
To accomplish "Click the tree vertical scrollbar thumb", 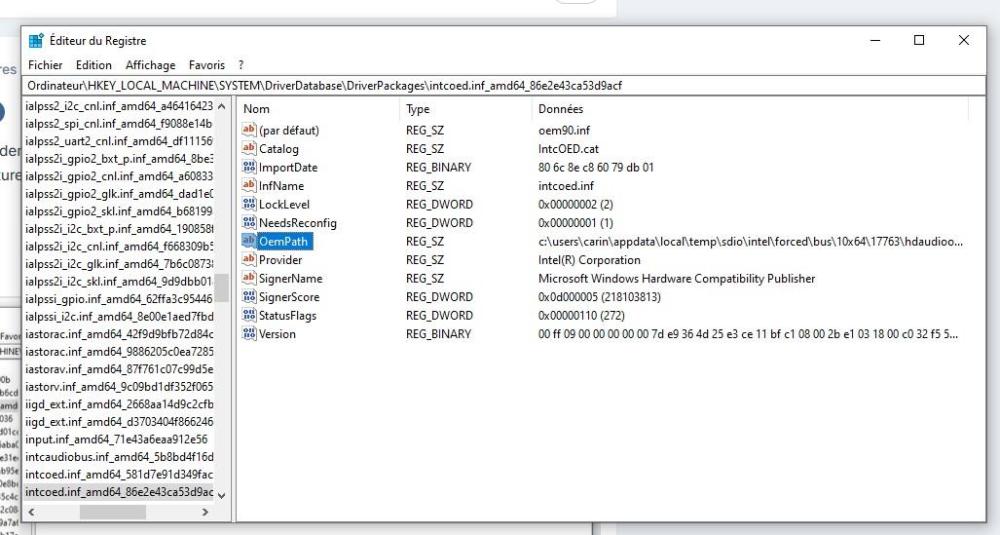I will click(221, 288).
